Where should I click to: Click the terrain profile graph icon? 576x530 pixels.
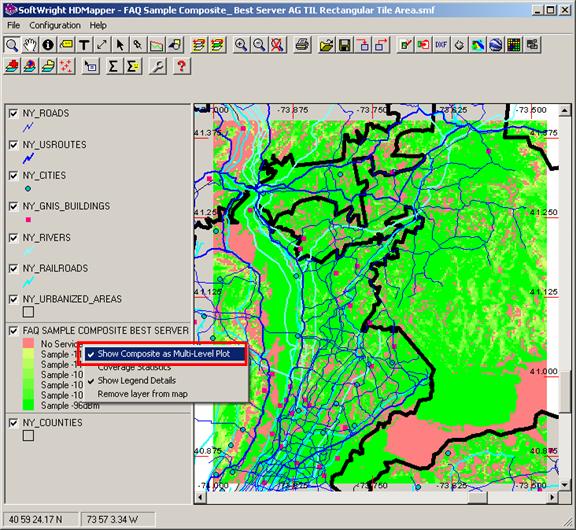(156, 45)
